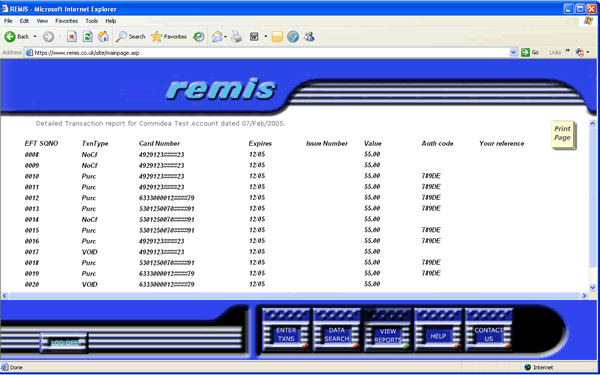Open the ENTER TXNS panel button
The image size is (600, 375).
click(286, 330)
